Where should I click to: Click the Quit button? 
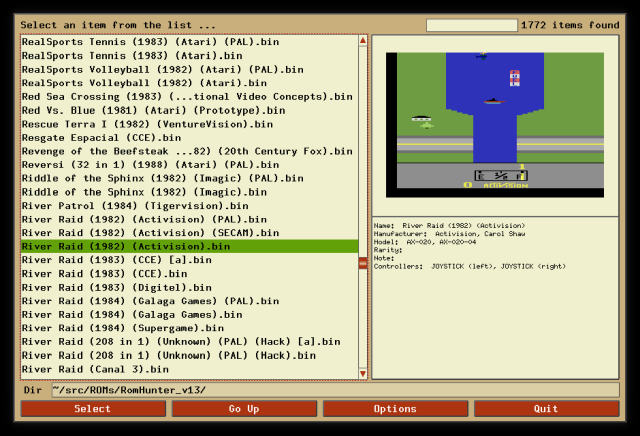click(547, 409)
